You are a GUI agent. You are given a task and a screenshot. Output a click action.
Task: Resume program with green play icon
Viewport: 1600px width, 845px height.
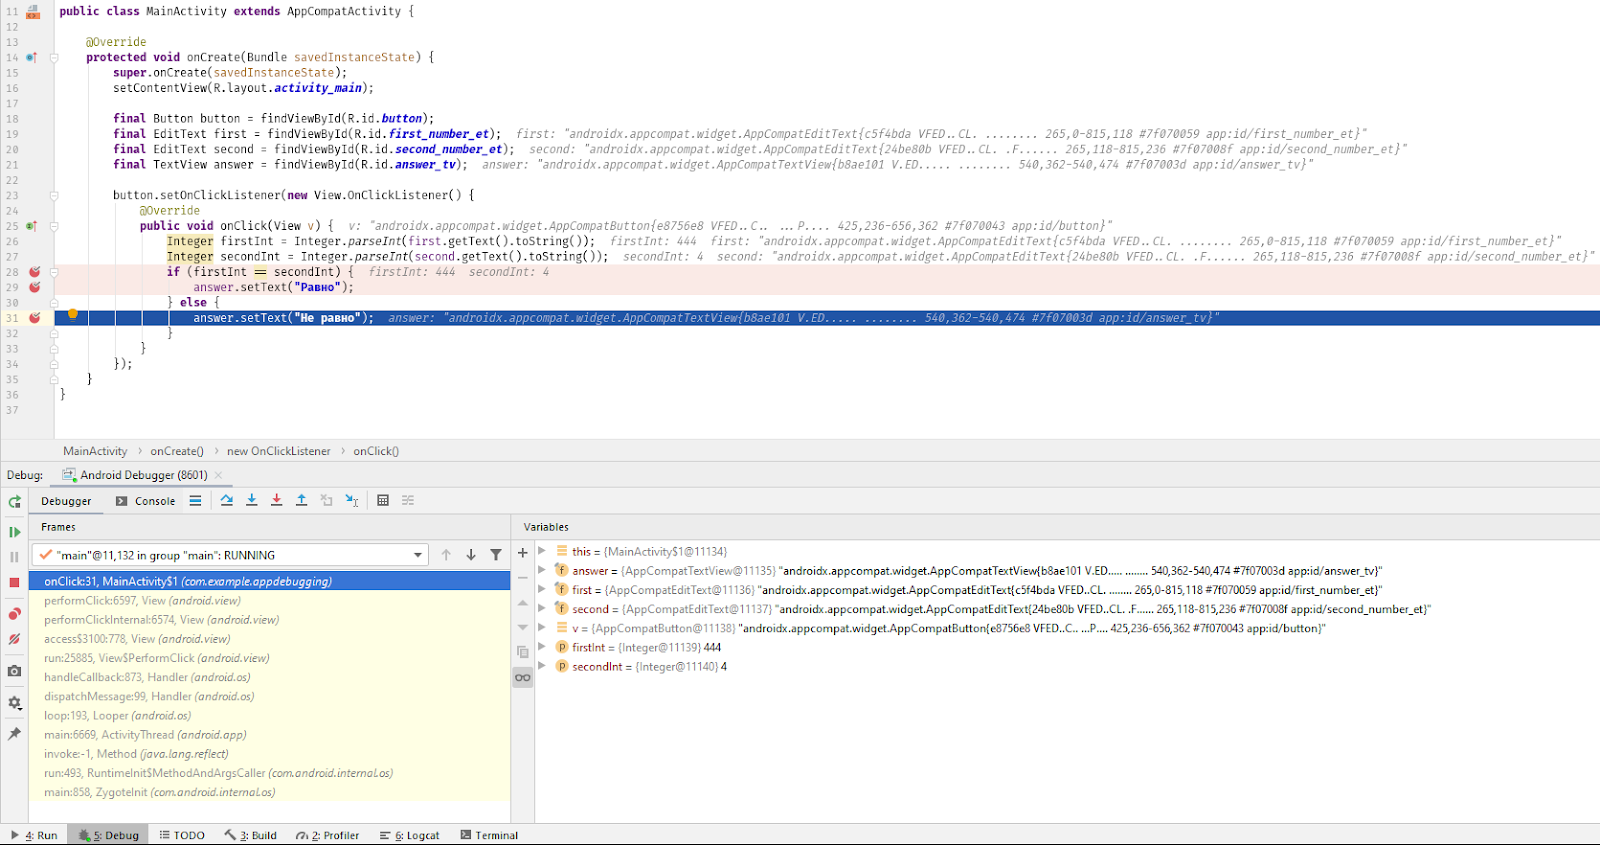[14, 532]
